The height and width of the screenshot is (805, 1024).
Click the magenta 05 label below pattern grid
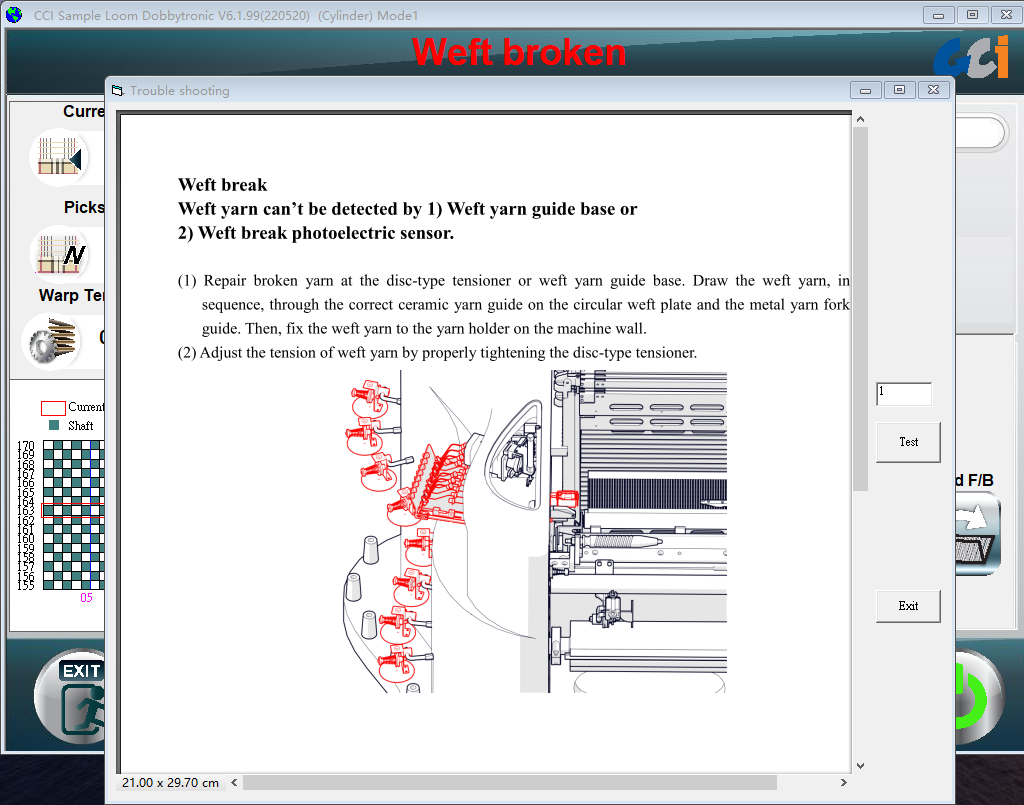pos(86,597)
